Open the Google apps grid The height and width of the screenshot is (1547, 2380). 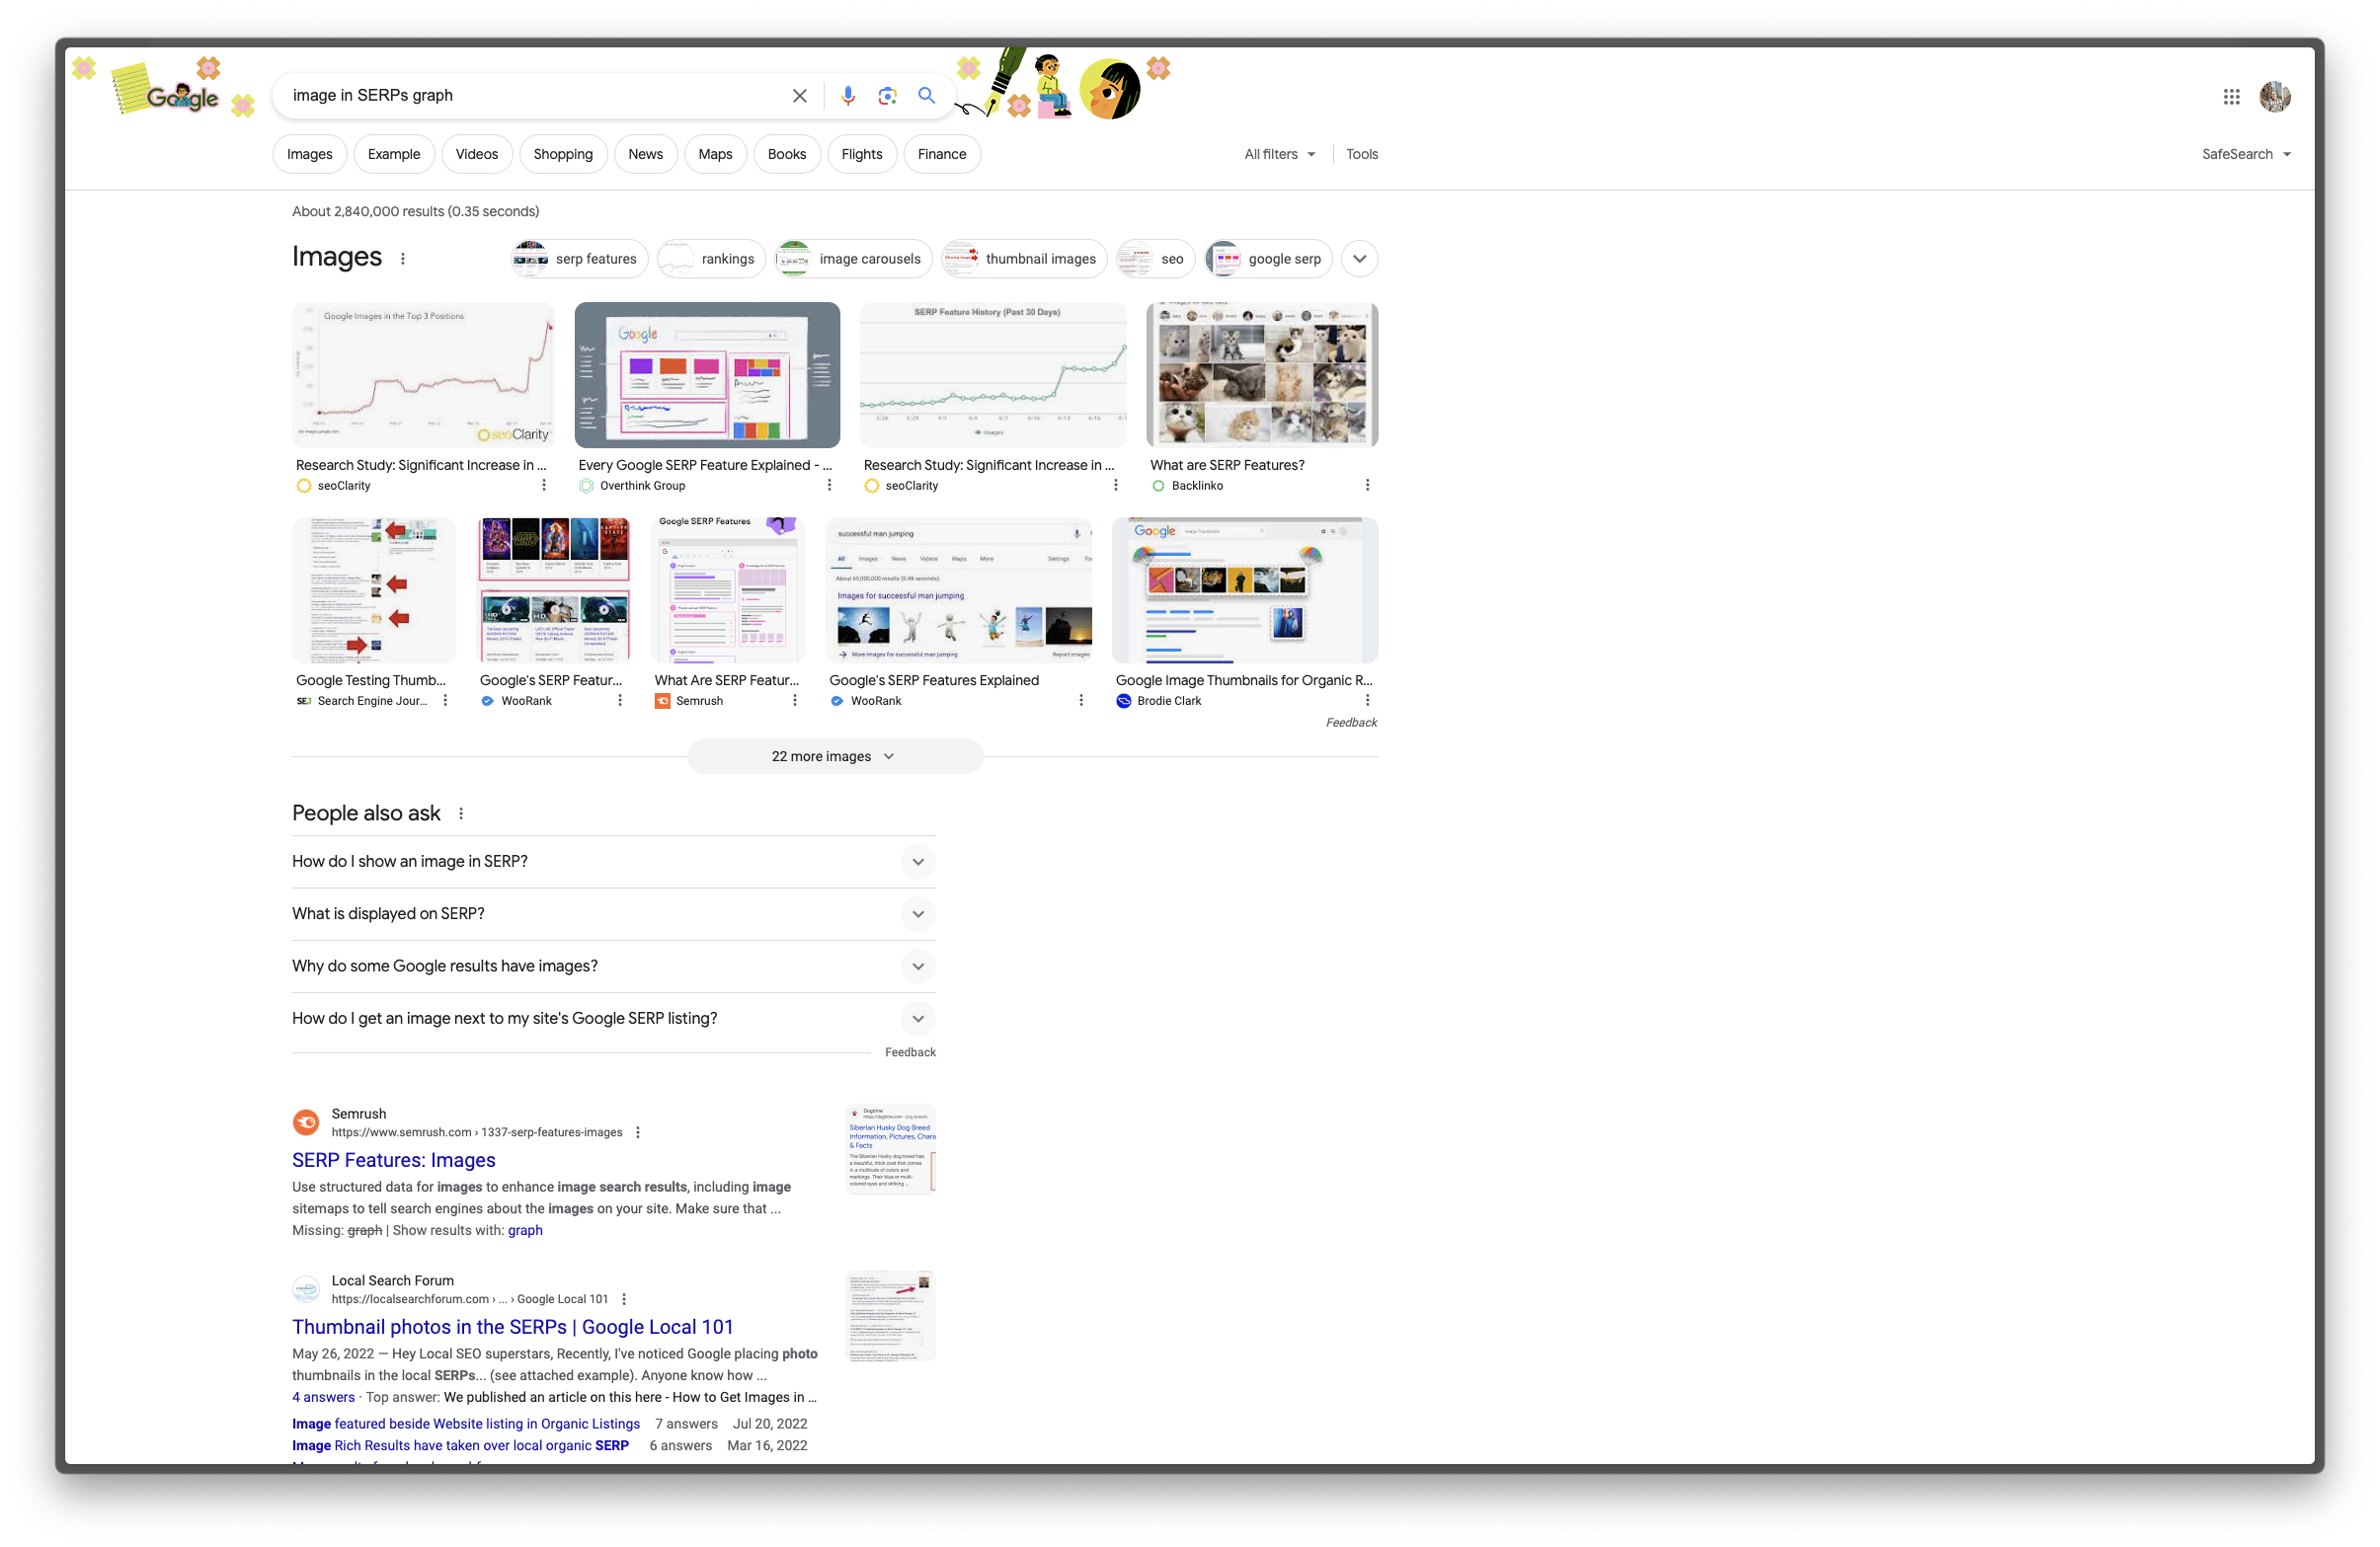[2231, 97]
